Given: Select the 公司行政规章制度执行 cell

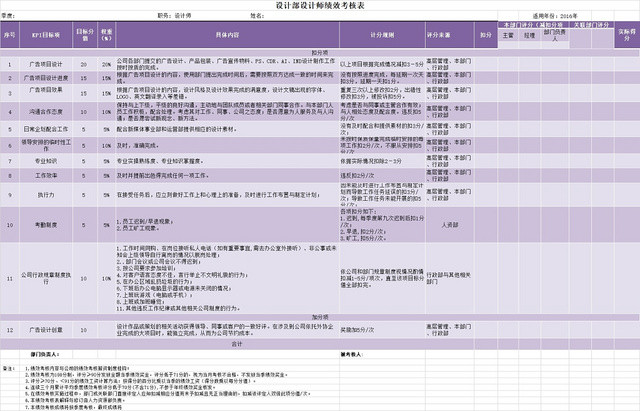Looking at the screenshot, I should [46, 278].
